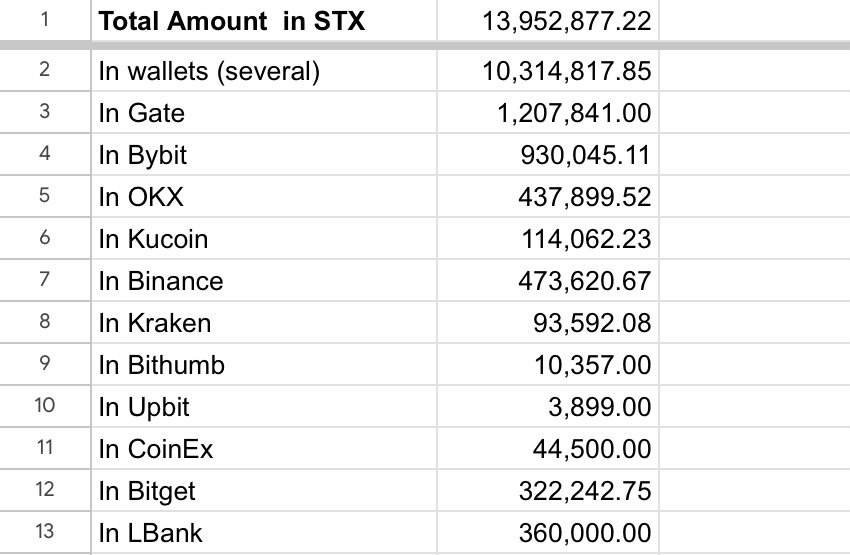Select the In Binance cell
The image size is (850, 555).
click(x=160, y=281)
